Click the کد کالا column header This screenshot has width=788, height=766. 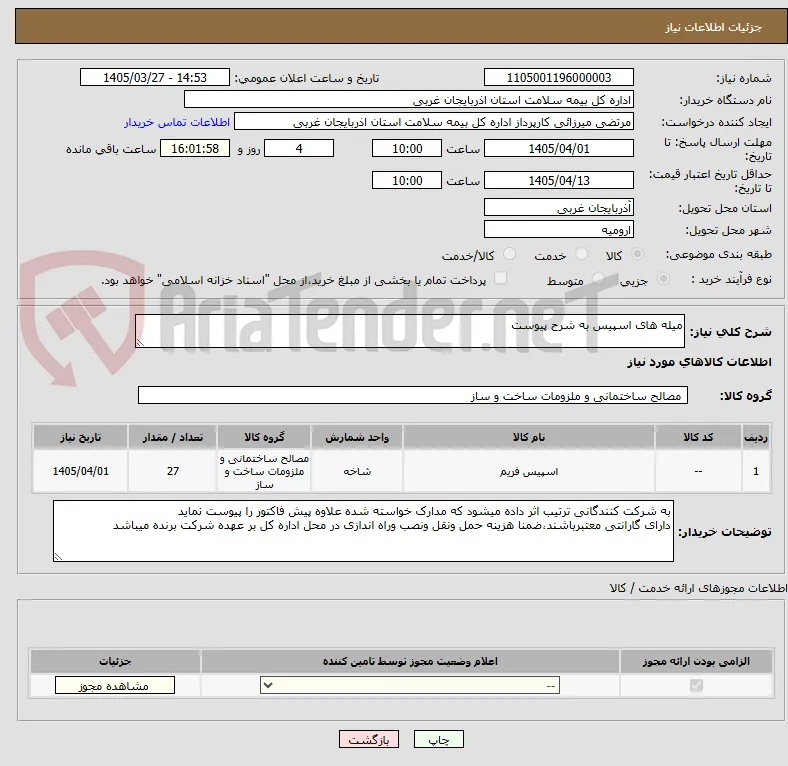pos(698,437)
